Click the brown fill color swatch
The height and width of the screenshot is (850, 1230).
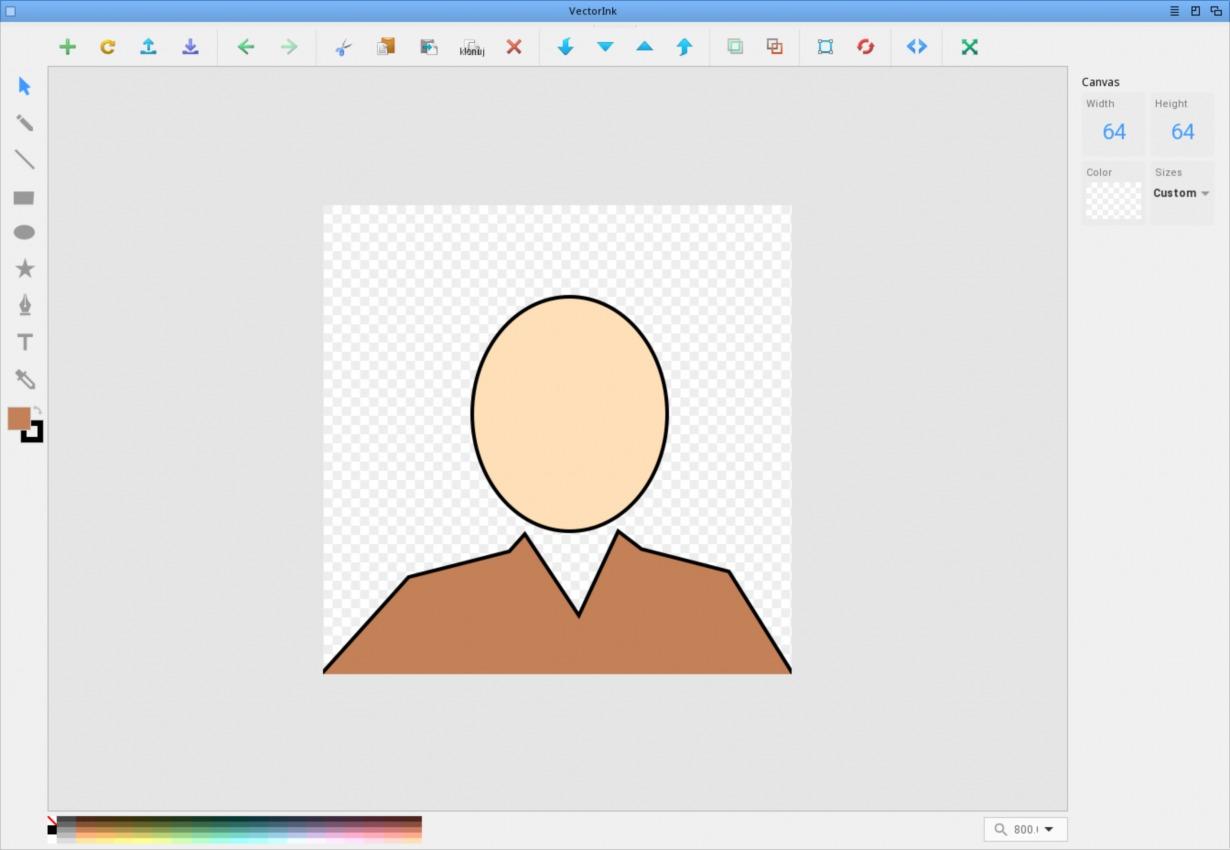[x=17, y=418]
